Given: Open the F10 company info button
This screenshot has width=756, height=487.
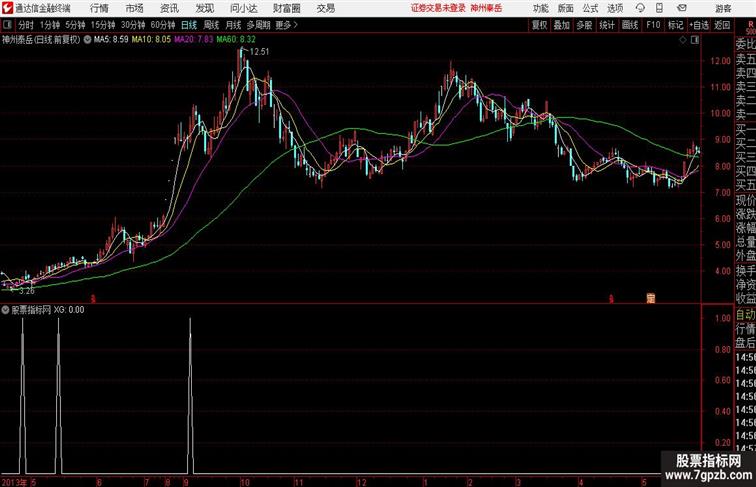Looking at the screenshot, I should click(x=653, y=25).
